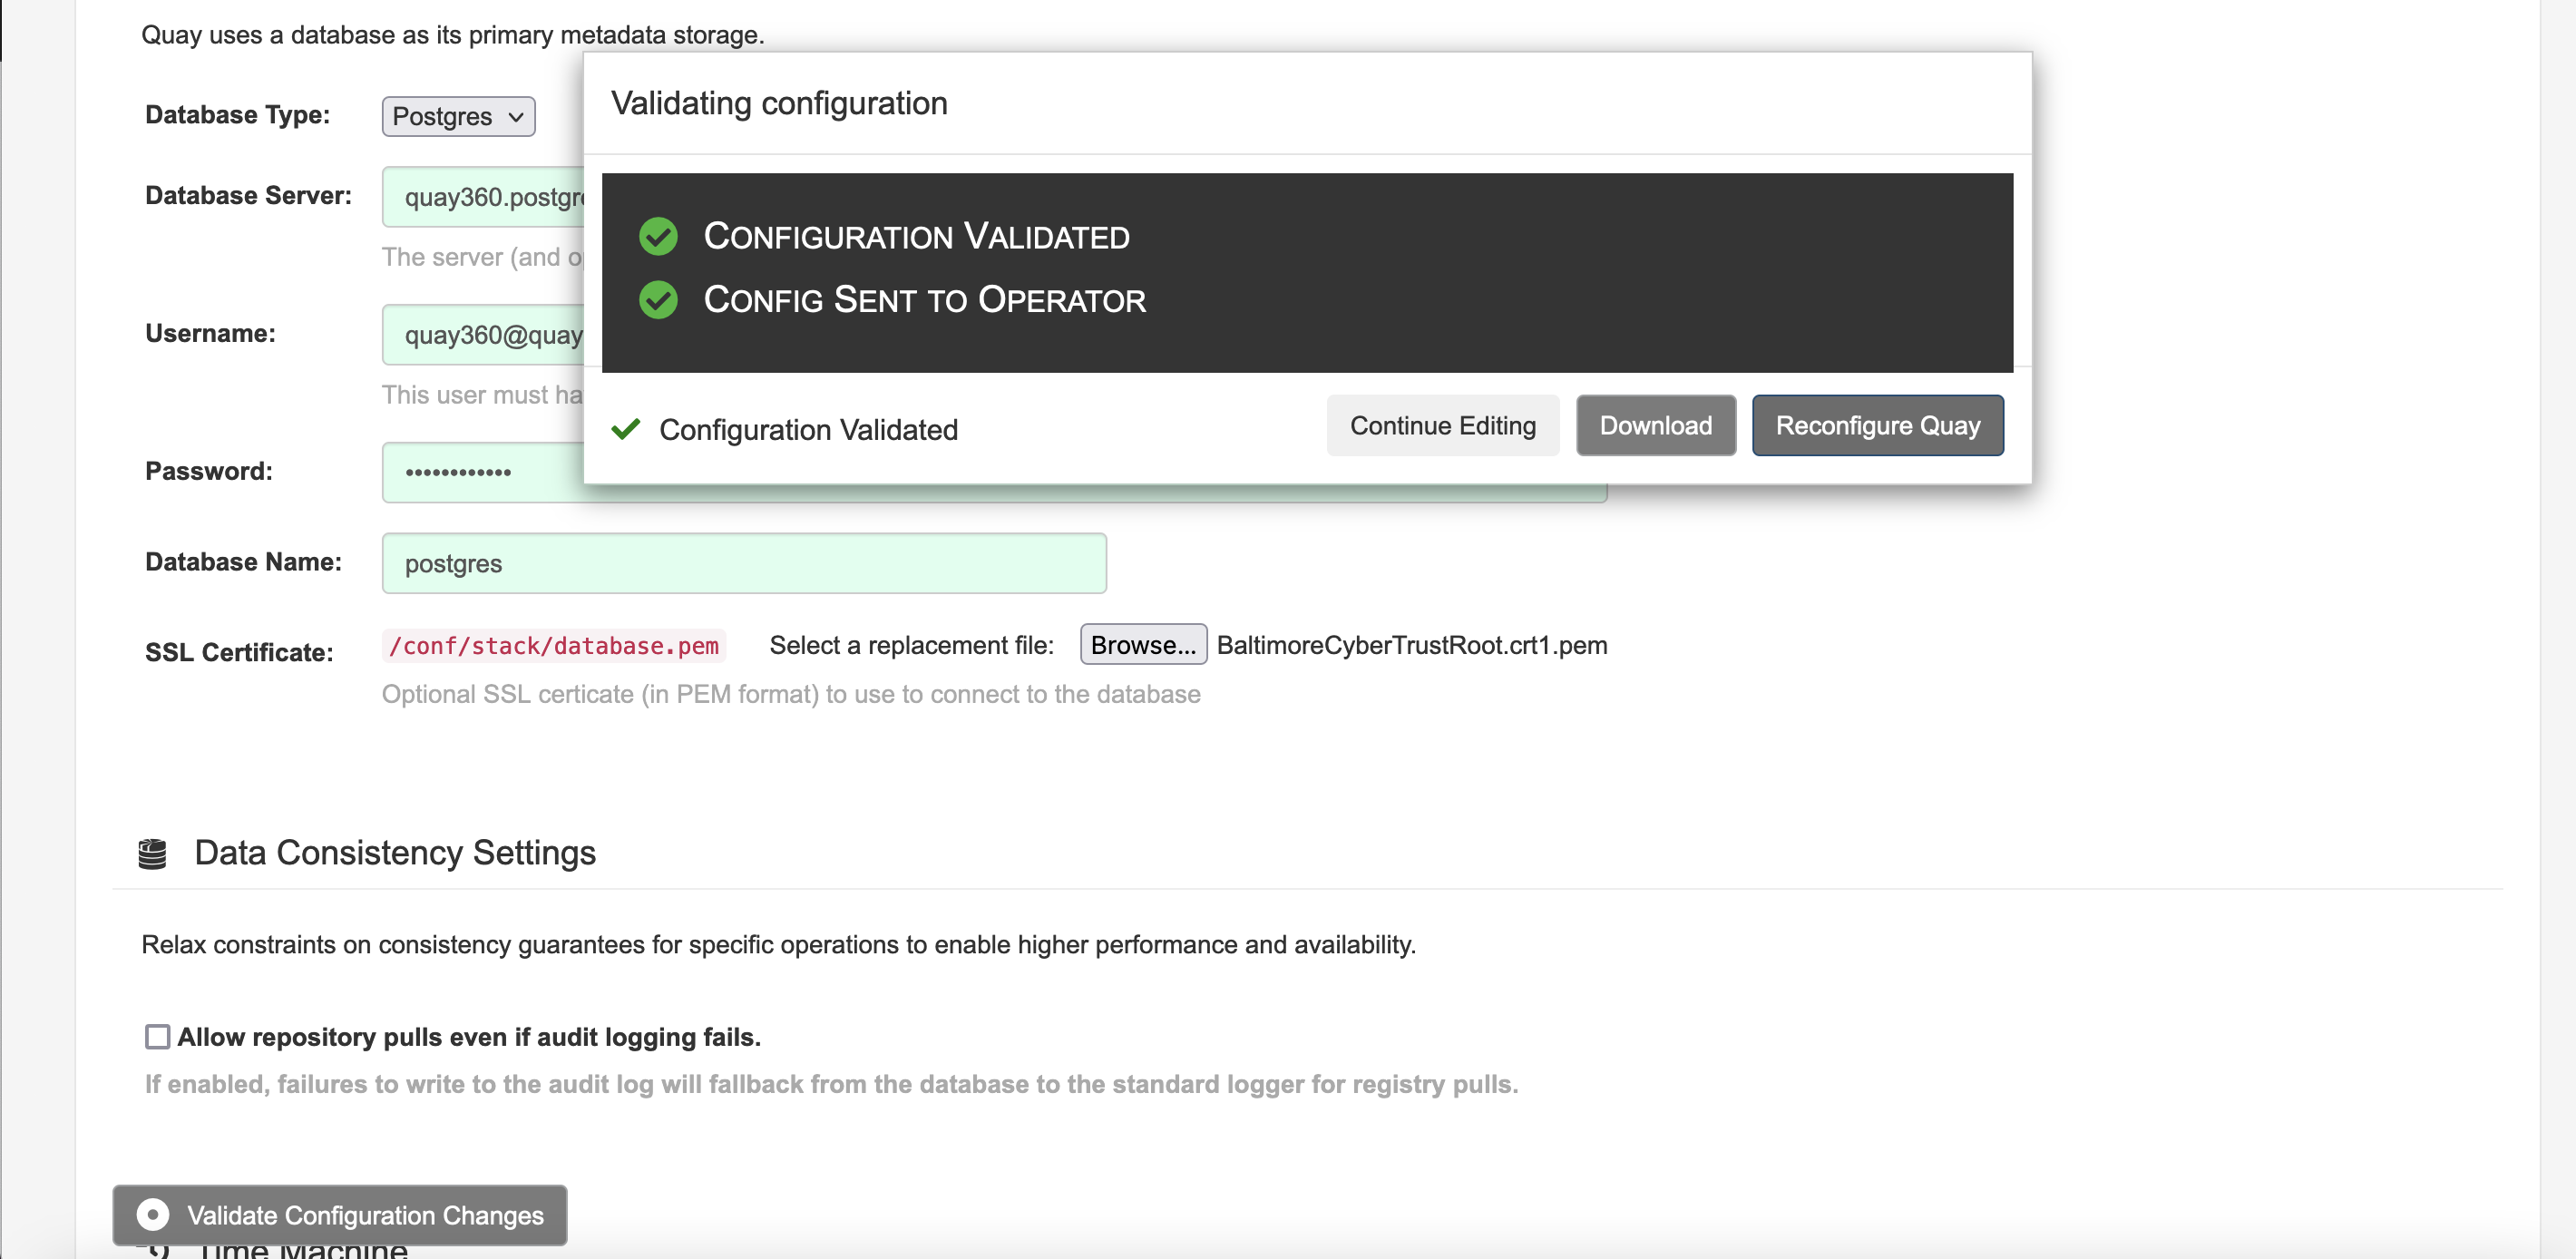Click the Username input field
Viewport: 2576px width, 1259px height.
tap(482, 335)
